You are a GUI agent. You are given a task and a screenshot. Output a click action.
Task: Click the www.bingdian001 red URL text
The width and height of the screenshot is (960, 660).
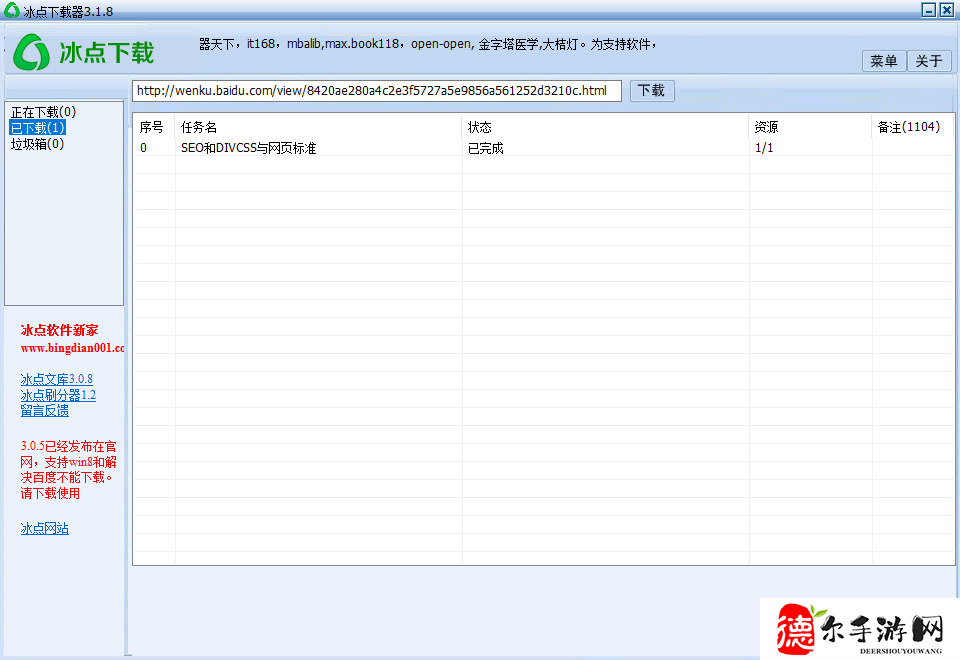72,348
